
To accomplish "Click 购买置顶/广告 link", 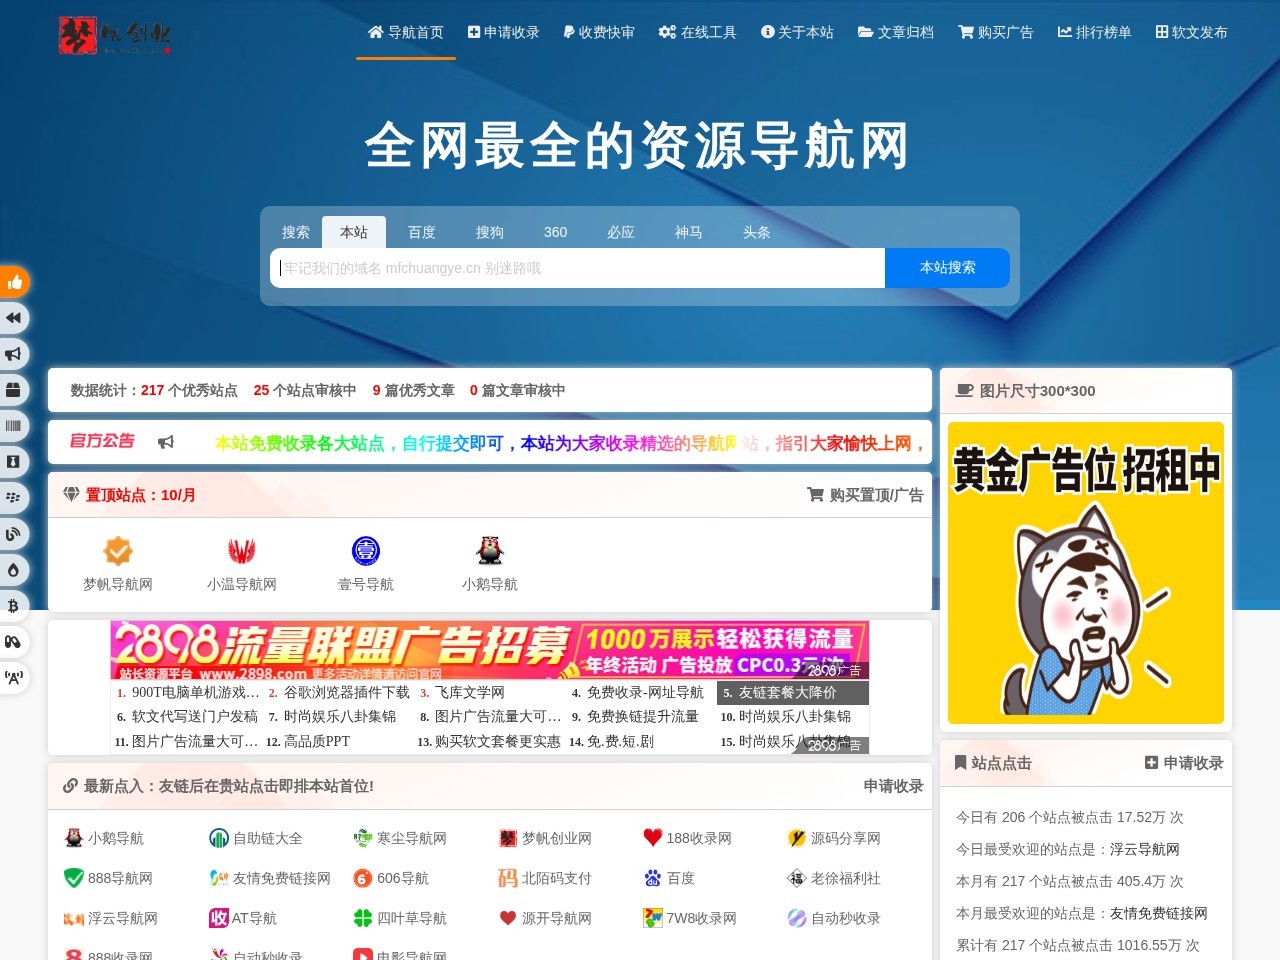I will click(x=865, y=494).
